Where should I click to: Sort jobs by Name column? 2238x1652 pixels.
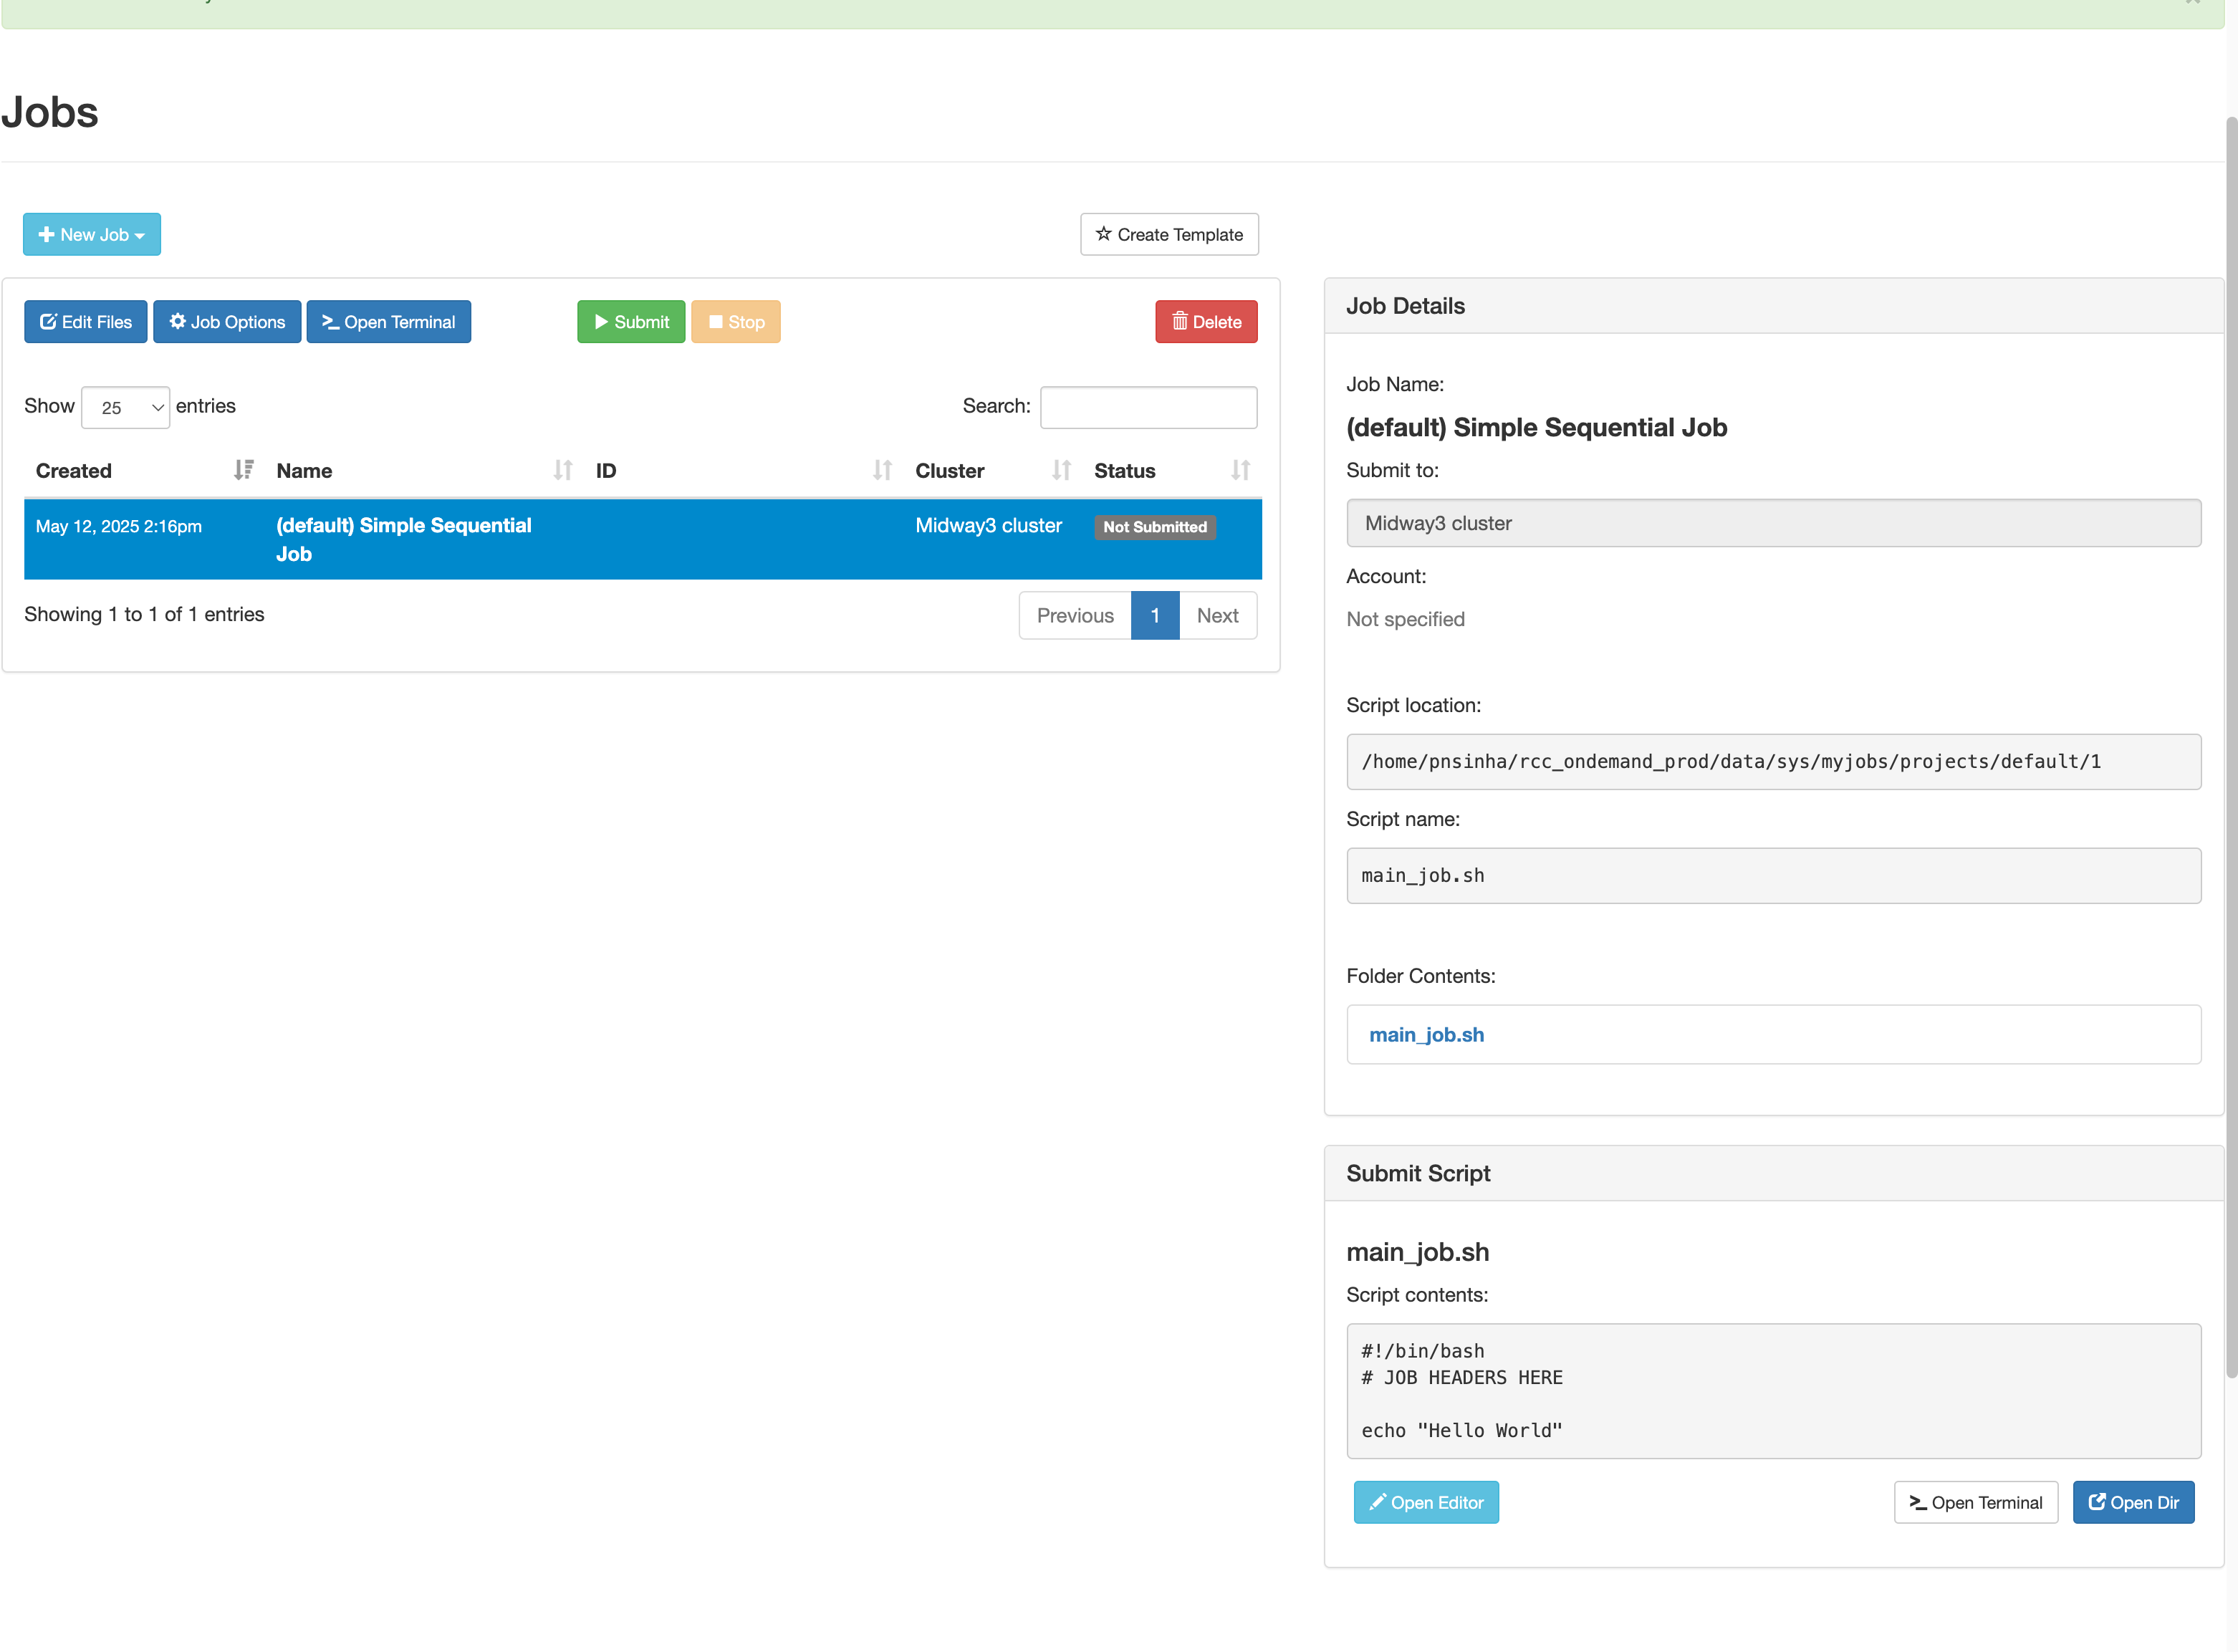tap(424, 470)
